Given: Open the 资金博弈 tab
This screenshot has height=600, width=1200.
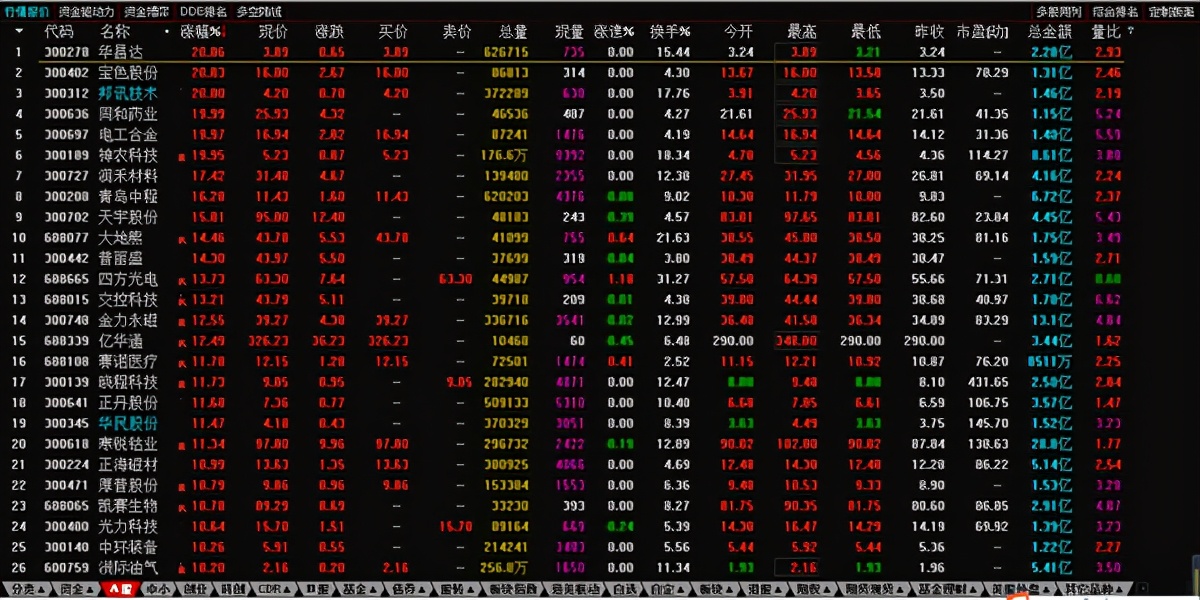Looking at the screenshot, I should click(146, 12).
